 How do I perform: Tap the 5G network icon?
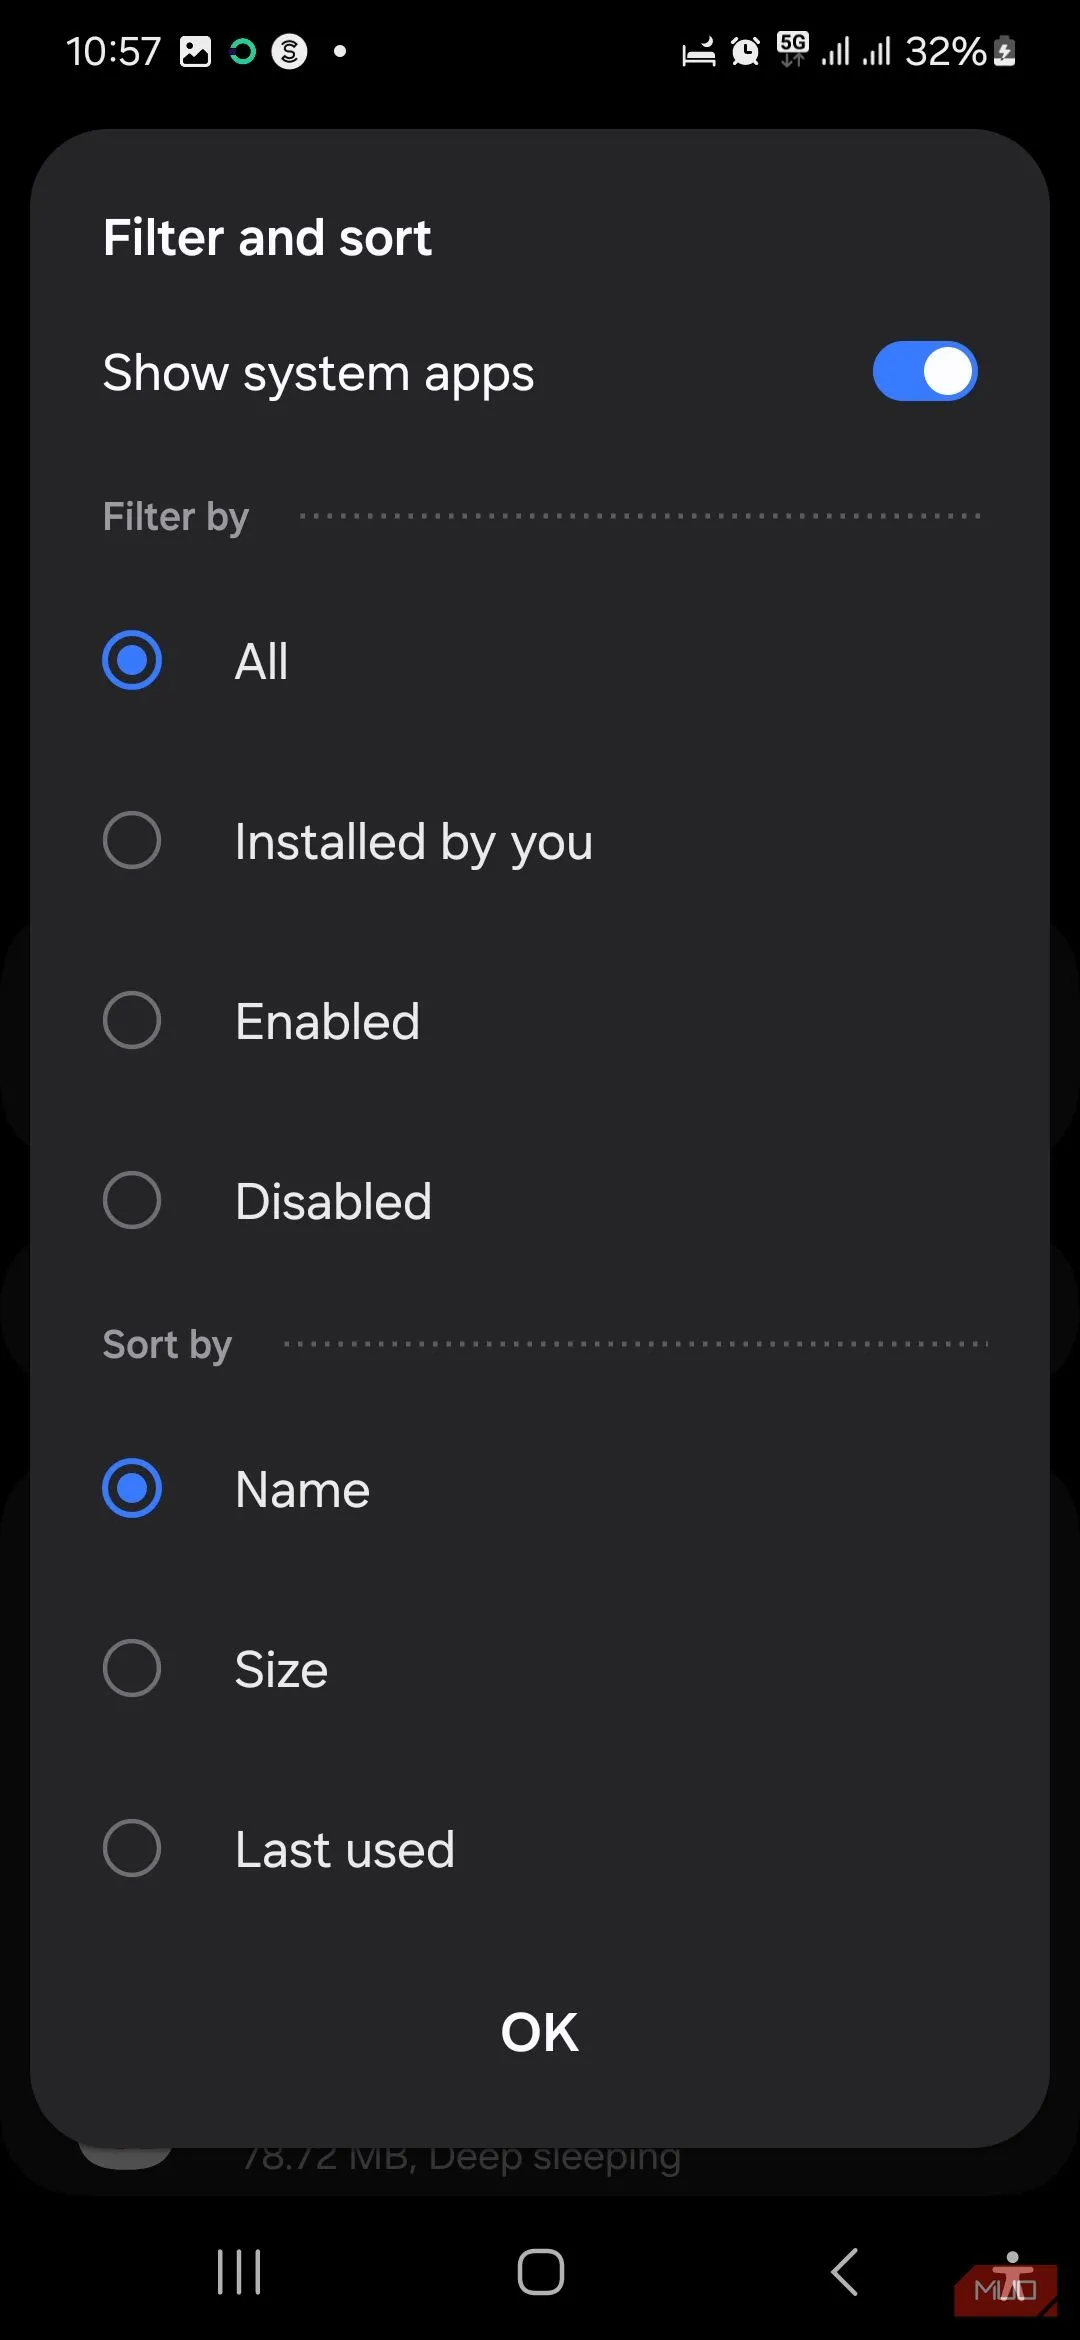click(x=792, y=50)
